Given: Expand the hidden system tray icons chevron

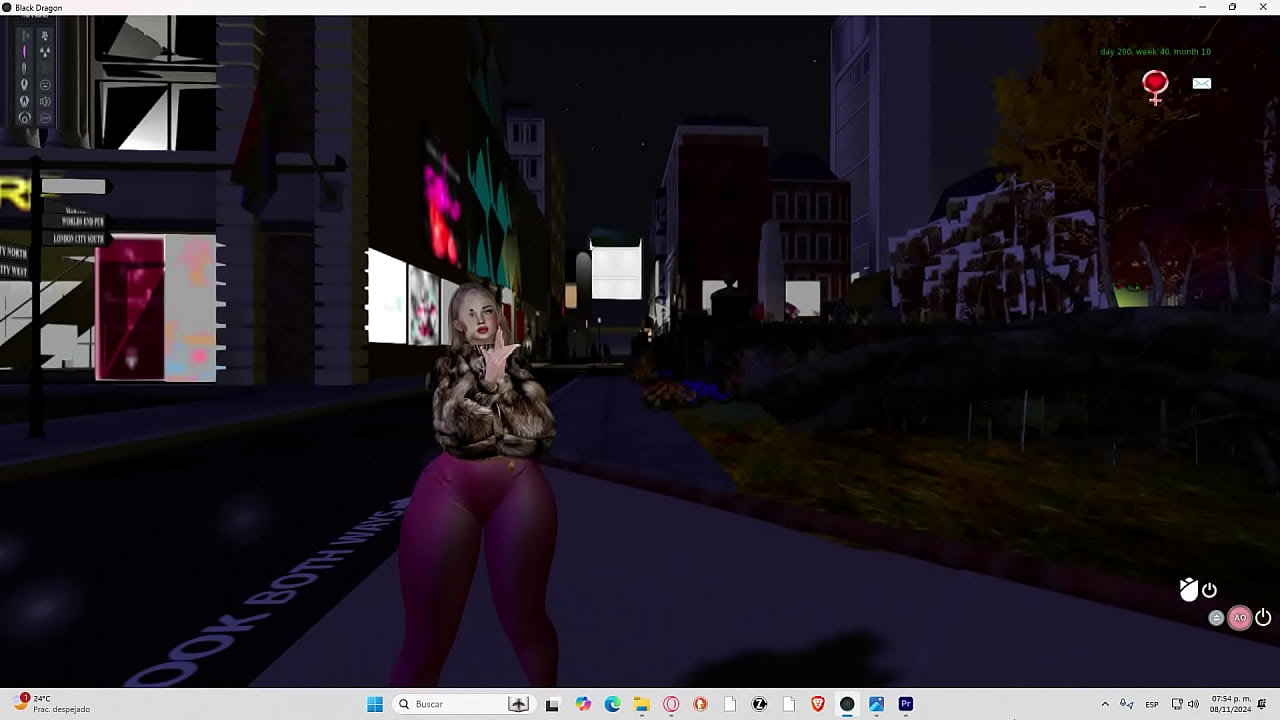Looking at the screenshot, I should (x=1105, y=704).
